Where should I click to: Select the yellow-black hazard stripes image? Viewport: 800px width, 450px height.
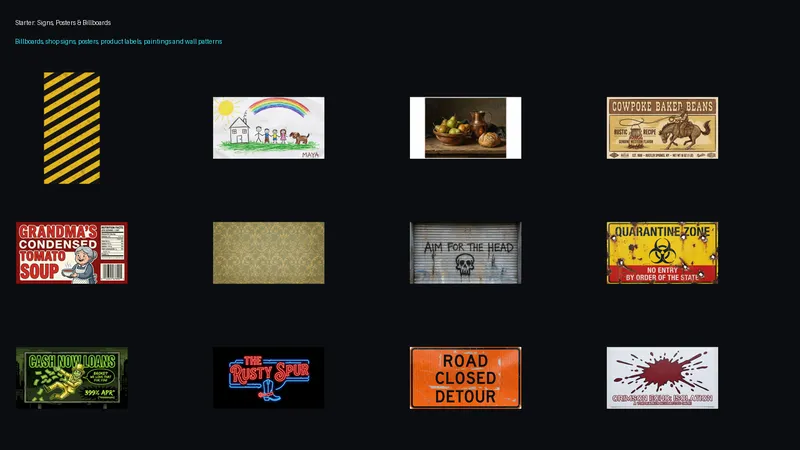(x=72, y=128)
